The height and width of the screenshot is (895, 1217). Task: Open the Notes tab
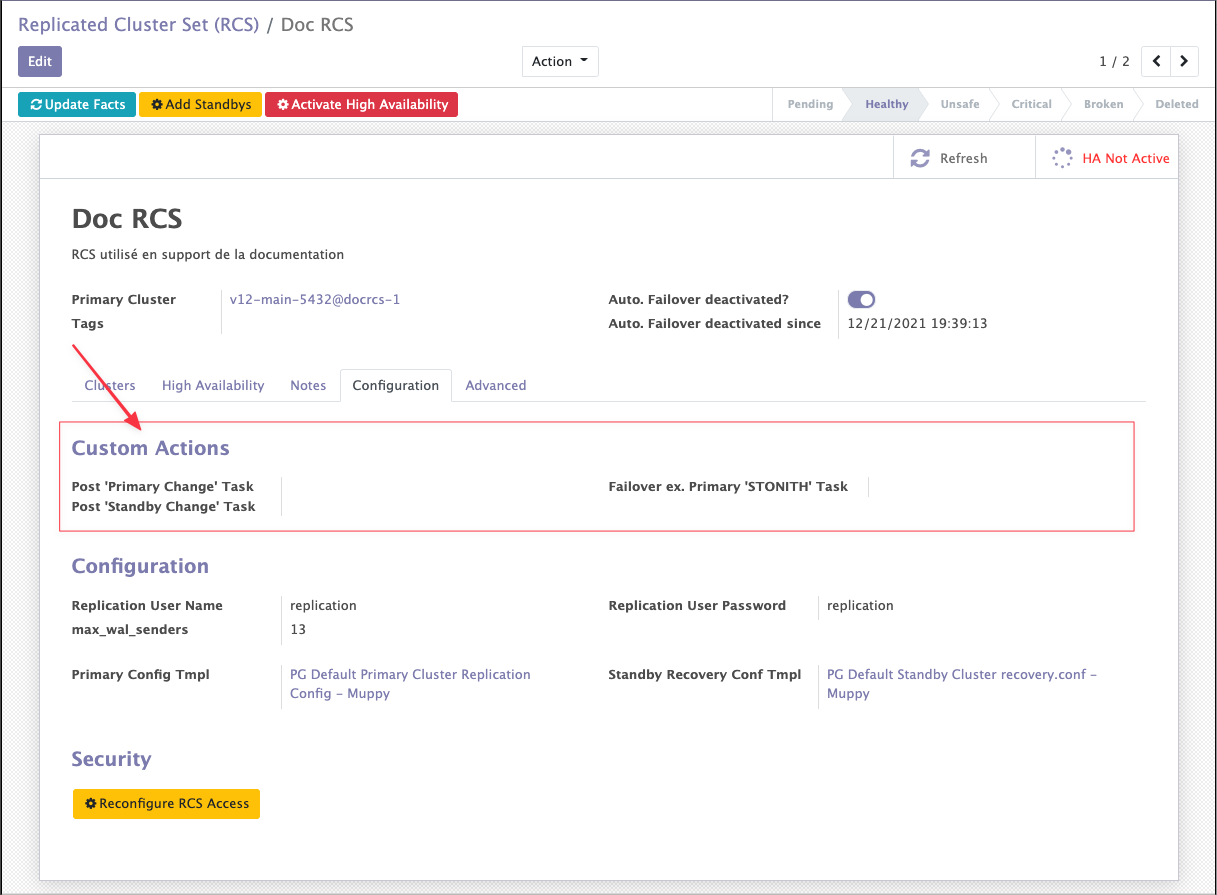click(308, 385)
